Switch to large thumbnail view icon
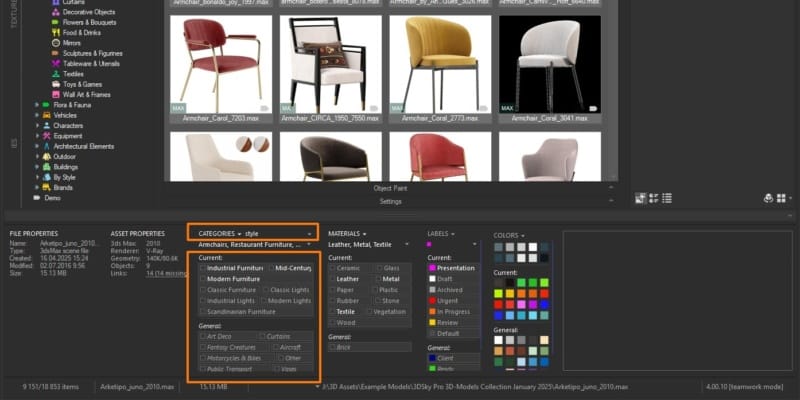800x400 pixels. tap(641, 198)
